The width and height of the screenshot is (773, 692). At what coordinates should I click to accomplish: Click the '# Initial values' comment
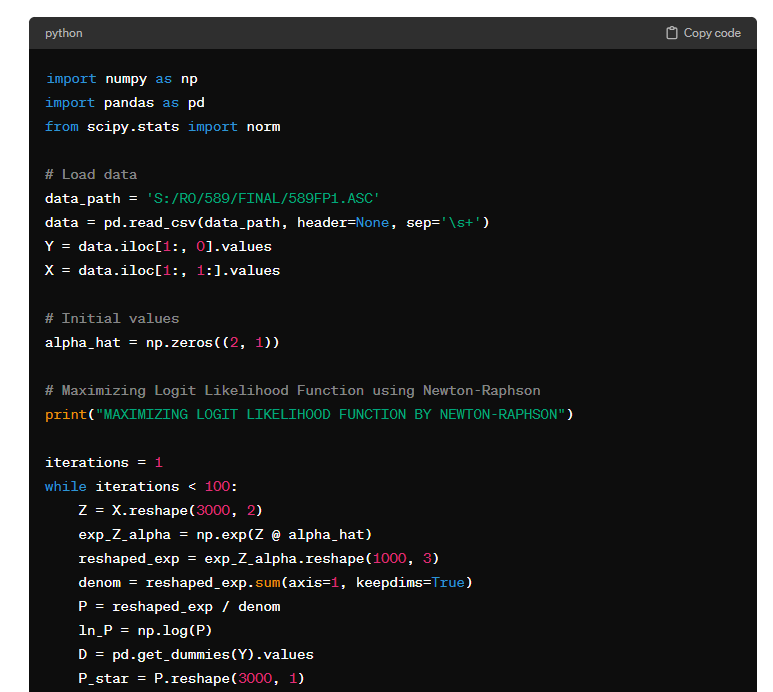[x=112, y=318]
